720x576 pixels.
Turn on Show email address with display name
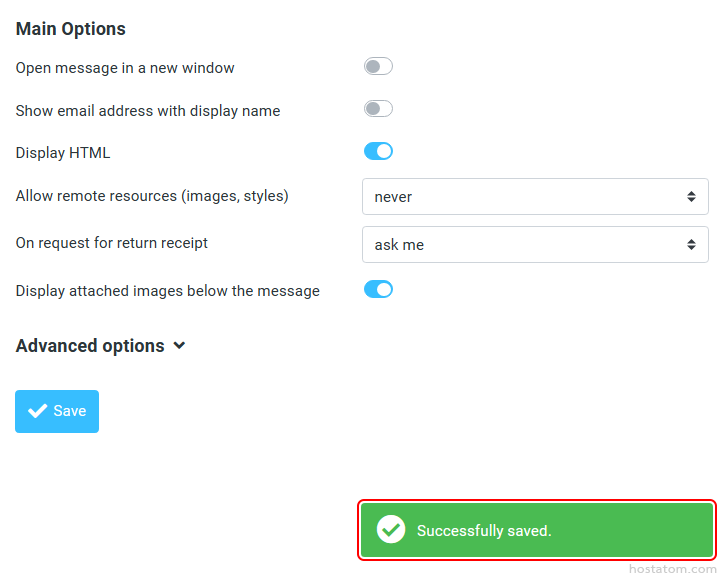coord(378,109)
